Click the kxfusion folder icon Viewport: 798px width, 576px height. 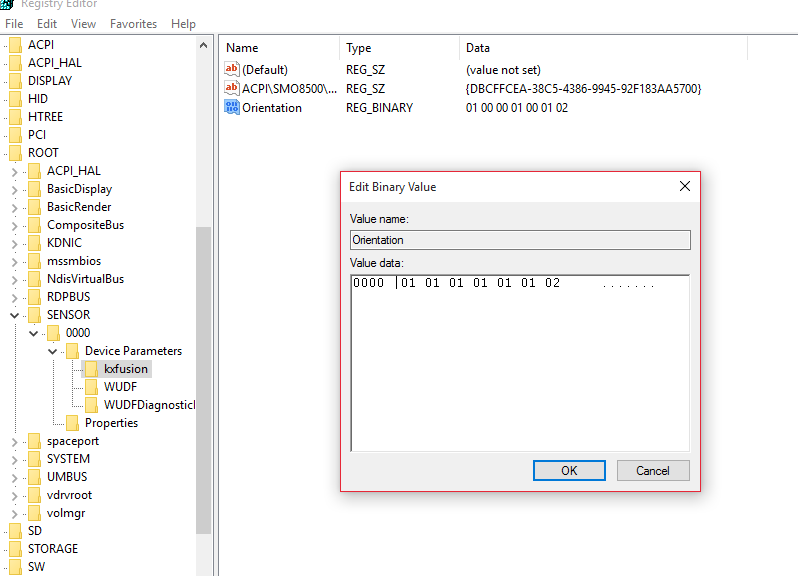point(92,369)
